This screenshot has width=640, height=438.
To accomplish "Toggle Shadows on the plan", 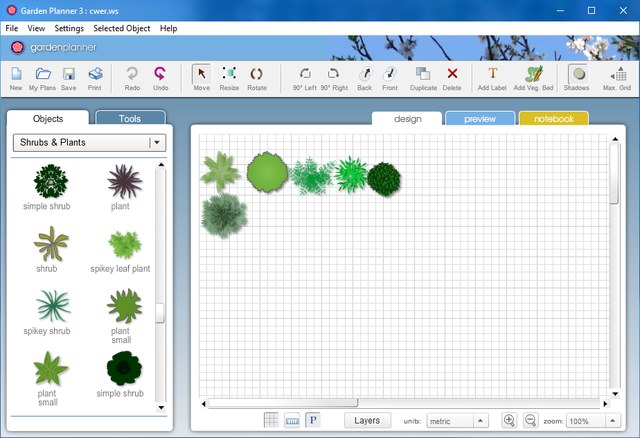I will (577, 77).
